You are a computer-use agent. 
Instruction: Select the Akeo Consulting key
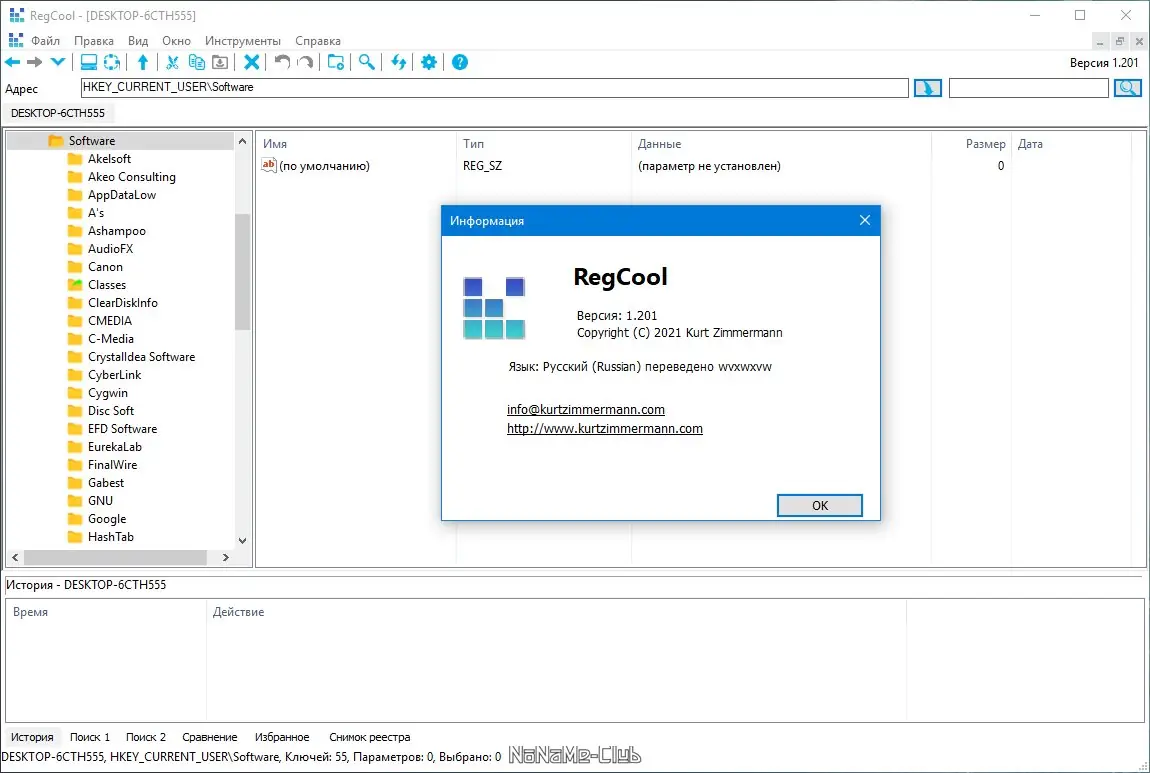tap(132, 177)
